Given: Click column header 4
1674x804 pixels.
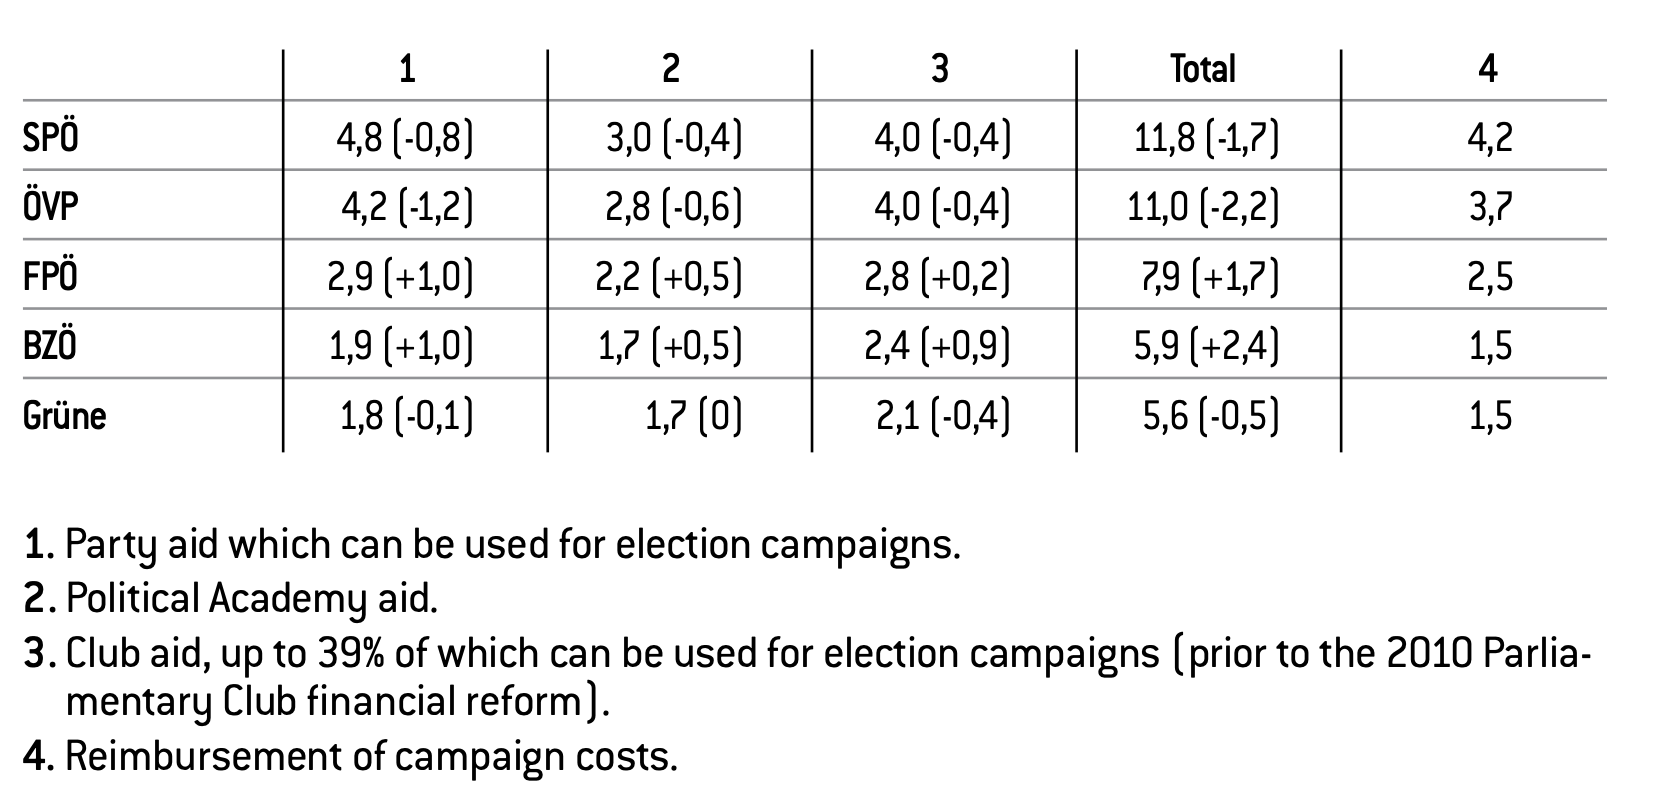Looking at the screenshot, I should (x=1488, y=69).
